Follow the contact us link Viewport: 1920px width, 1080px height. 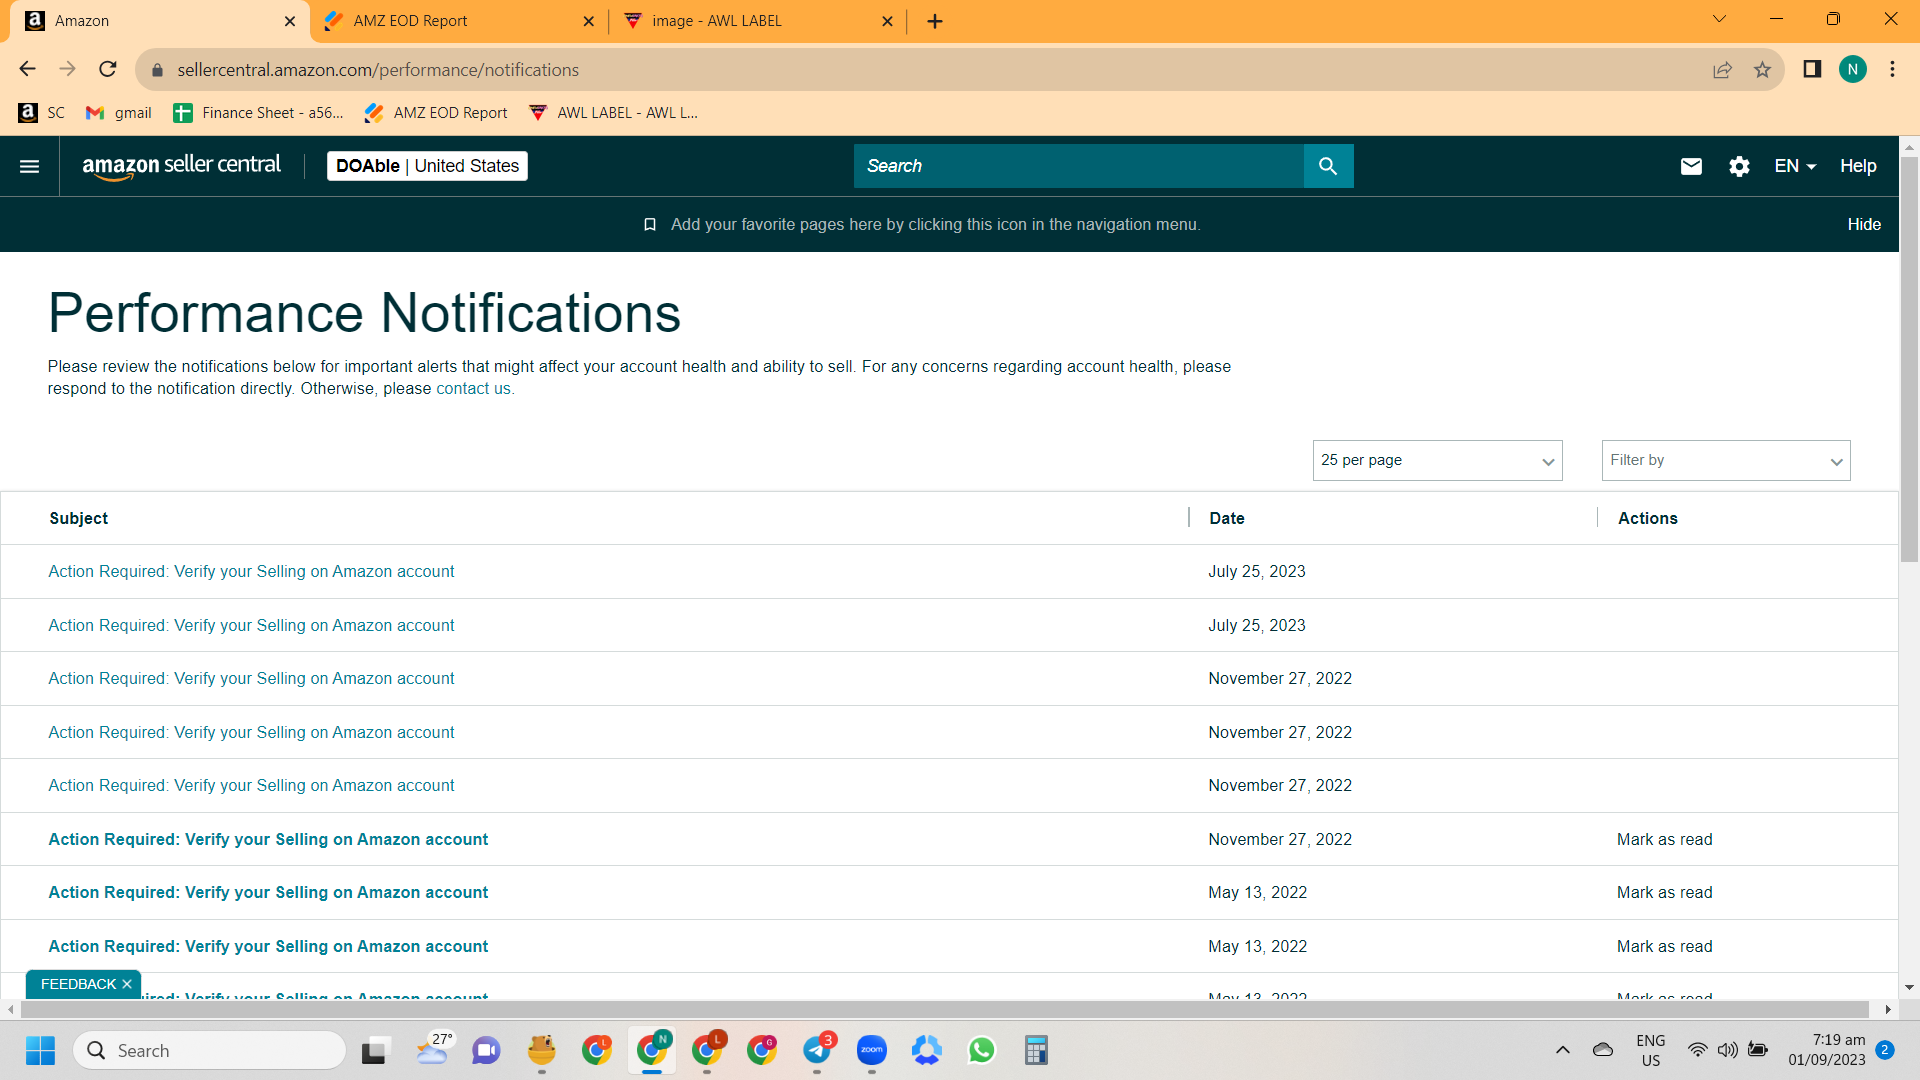pos(473,389)
